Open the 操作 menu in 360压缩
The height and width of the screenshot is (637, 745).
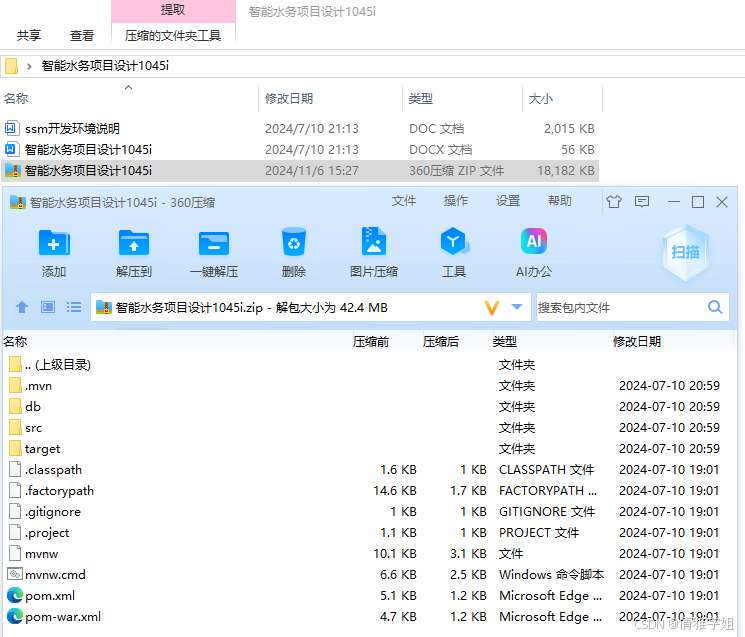click(x=456, y=201)
